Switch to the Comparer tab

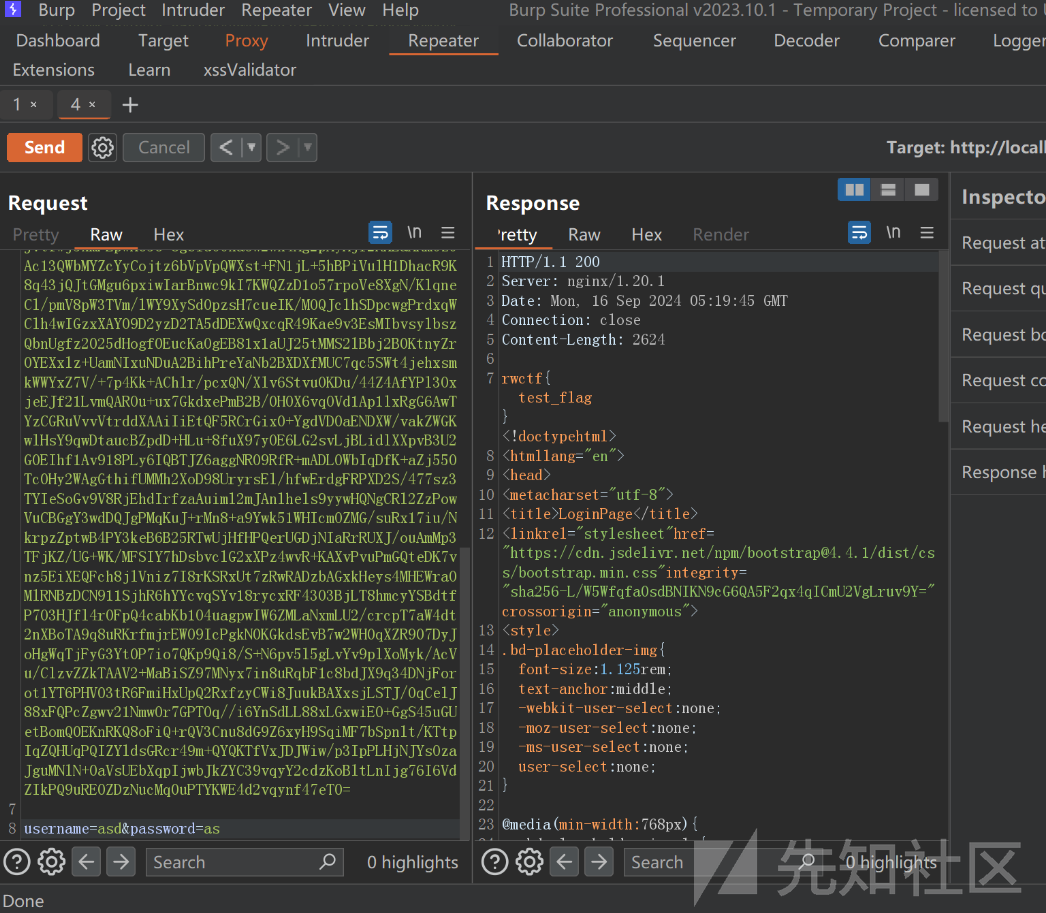pyautogui.click(x=917, y=41)
